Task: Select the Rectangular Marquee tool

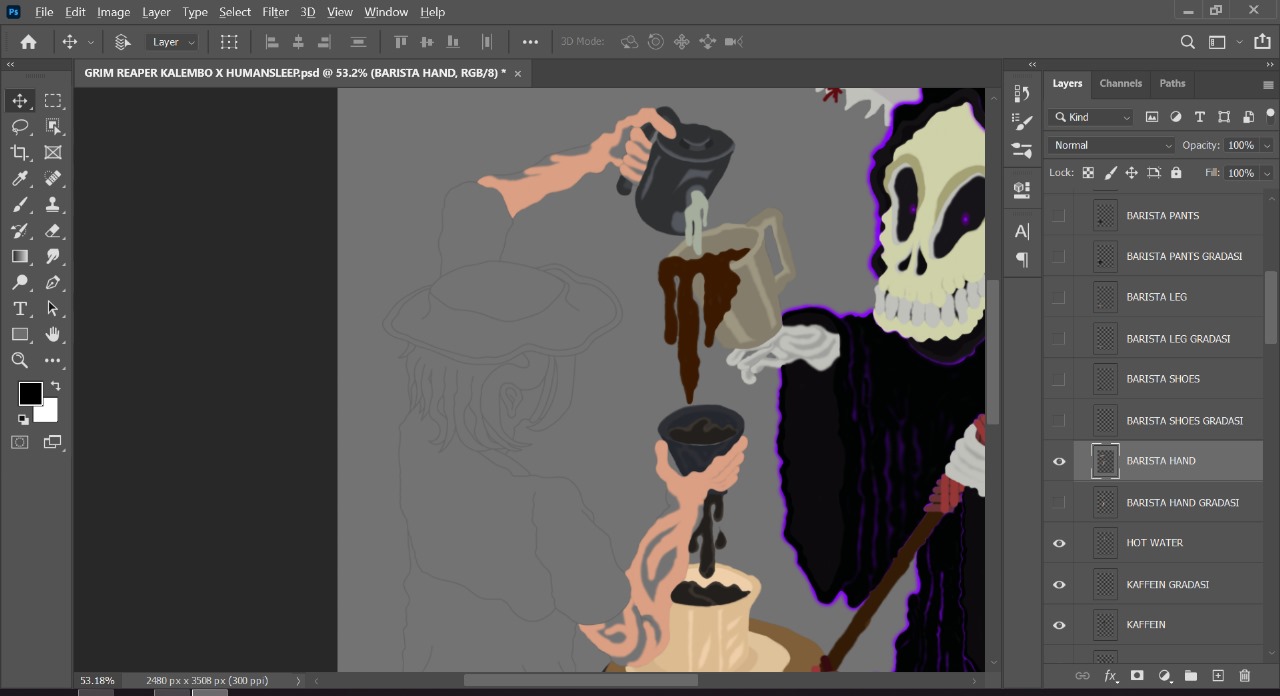Action: 53,101
